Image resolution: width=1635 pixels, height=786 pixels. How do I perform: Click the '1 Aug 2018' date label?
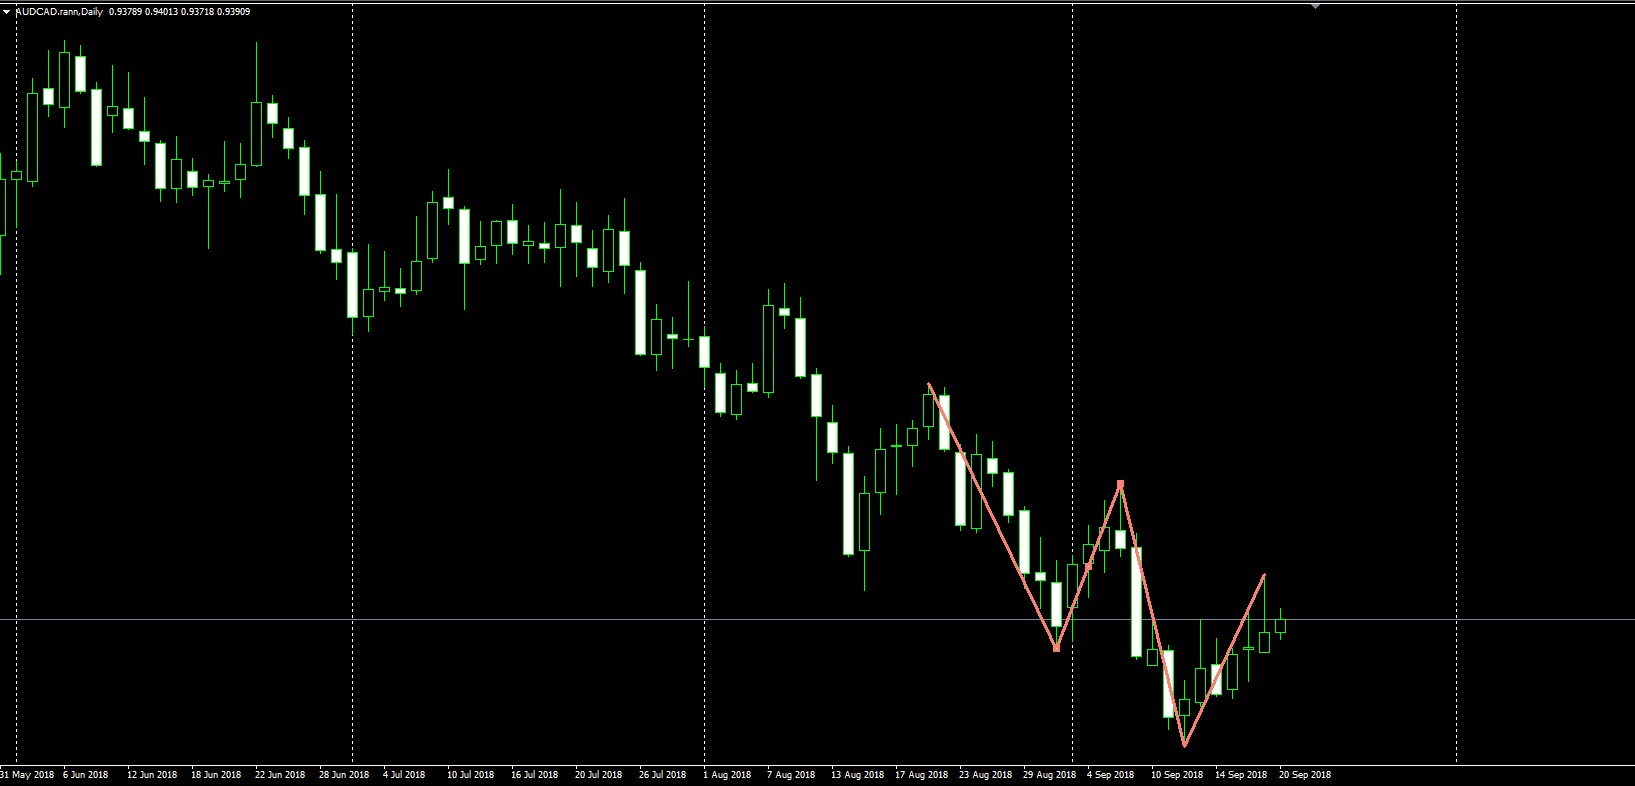727,775
